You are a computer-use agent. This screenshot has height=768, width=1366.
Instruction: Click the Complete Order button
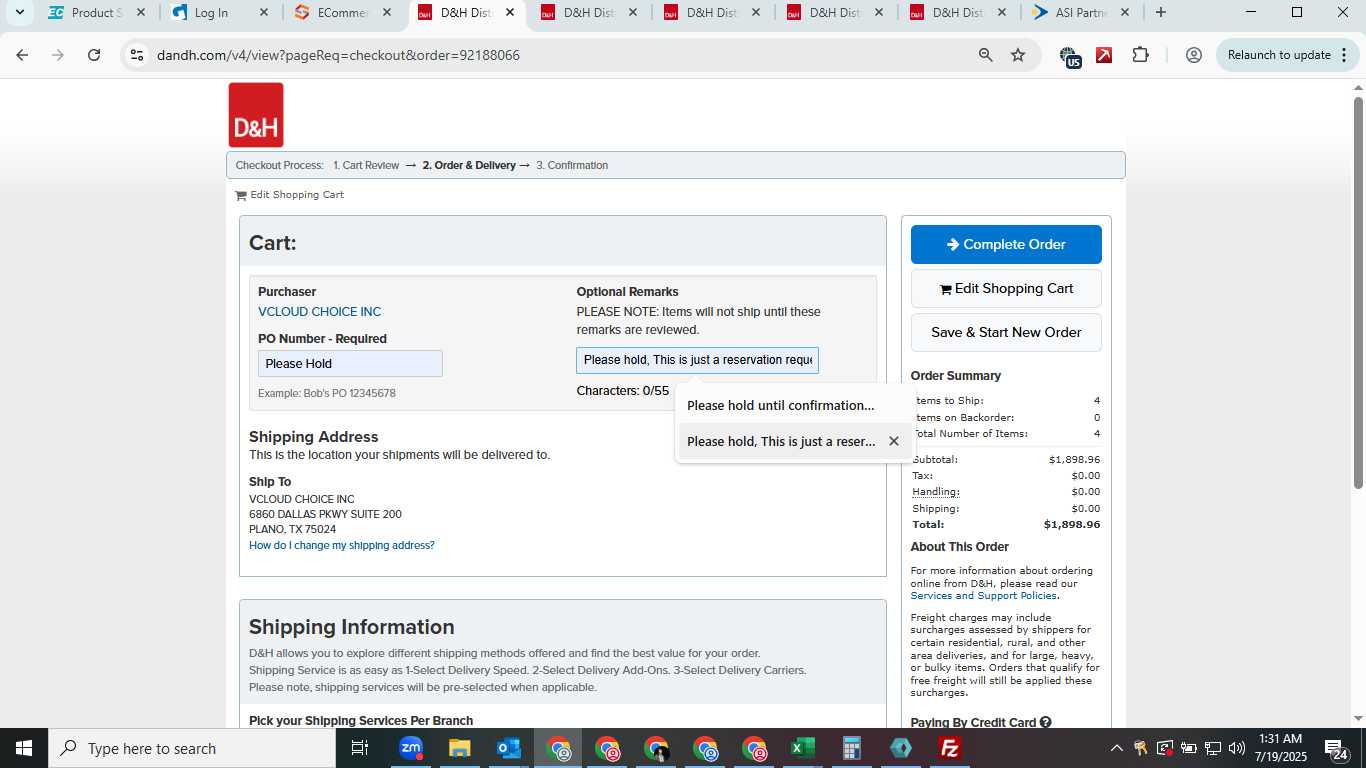1006,244
